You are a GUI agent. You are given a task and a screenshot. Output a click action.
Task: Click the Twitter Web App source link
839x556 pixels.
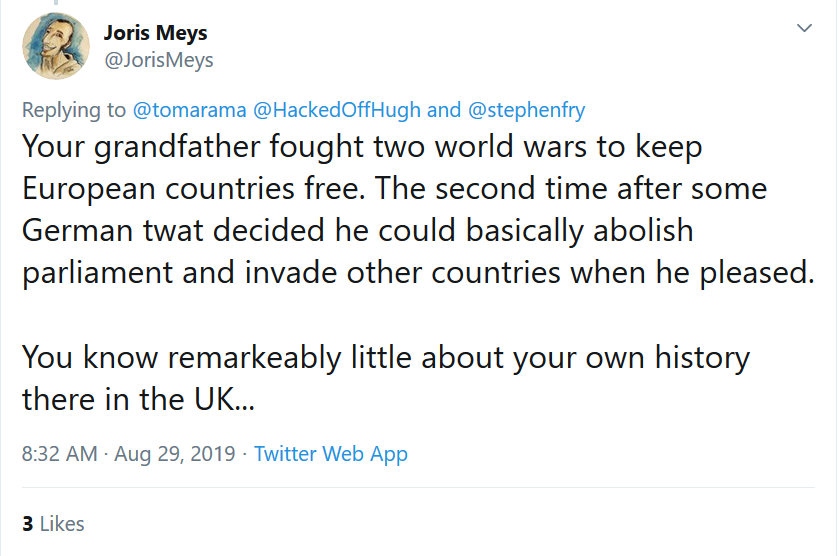coord(331,453)
